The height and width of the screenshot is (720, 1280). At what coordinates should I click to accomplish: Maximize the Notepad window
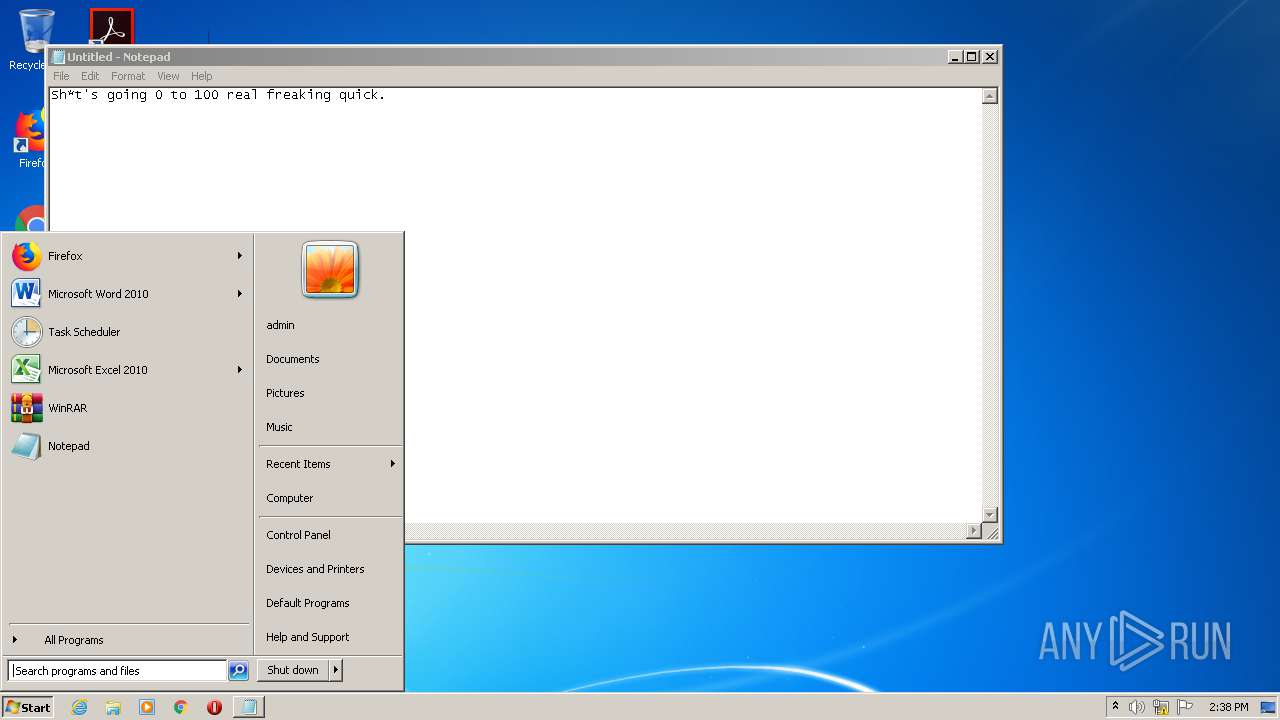tap(971, 57)
